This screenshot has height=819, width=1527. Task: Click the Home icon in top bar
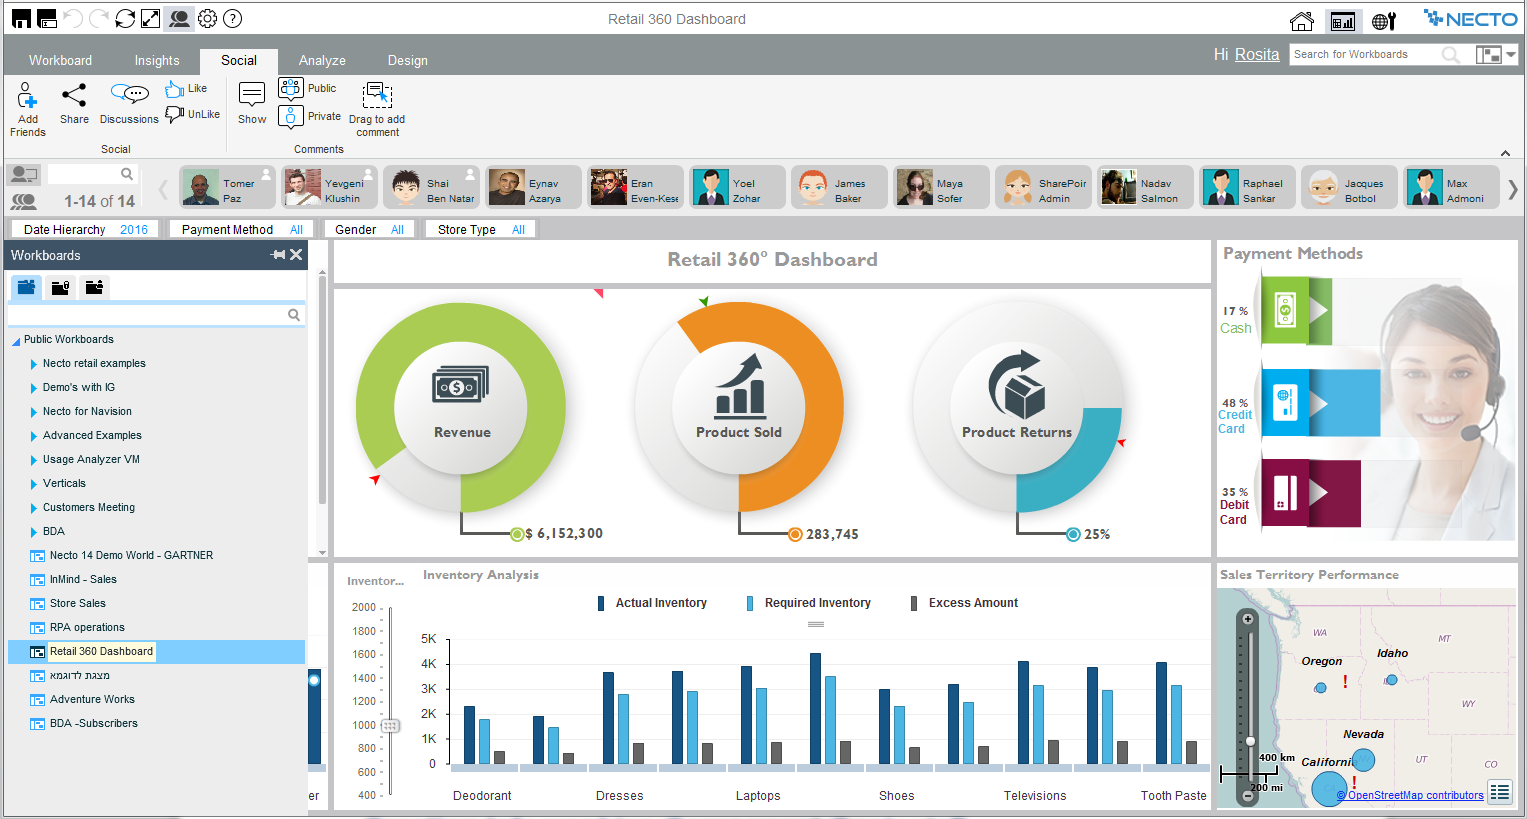[1301, 21]
